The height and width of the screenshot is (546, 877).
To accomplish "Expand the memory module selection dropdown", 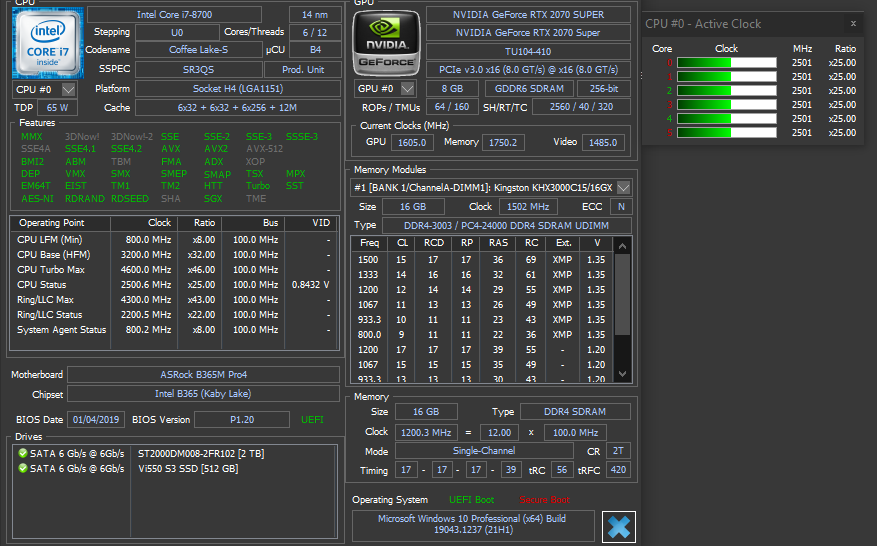I will coord(624,187).
